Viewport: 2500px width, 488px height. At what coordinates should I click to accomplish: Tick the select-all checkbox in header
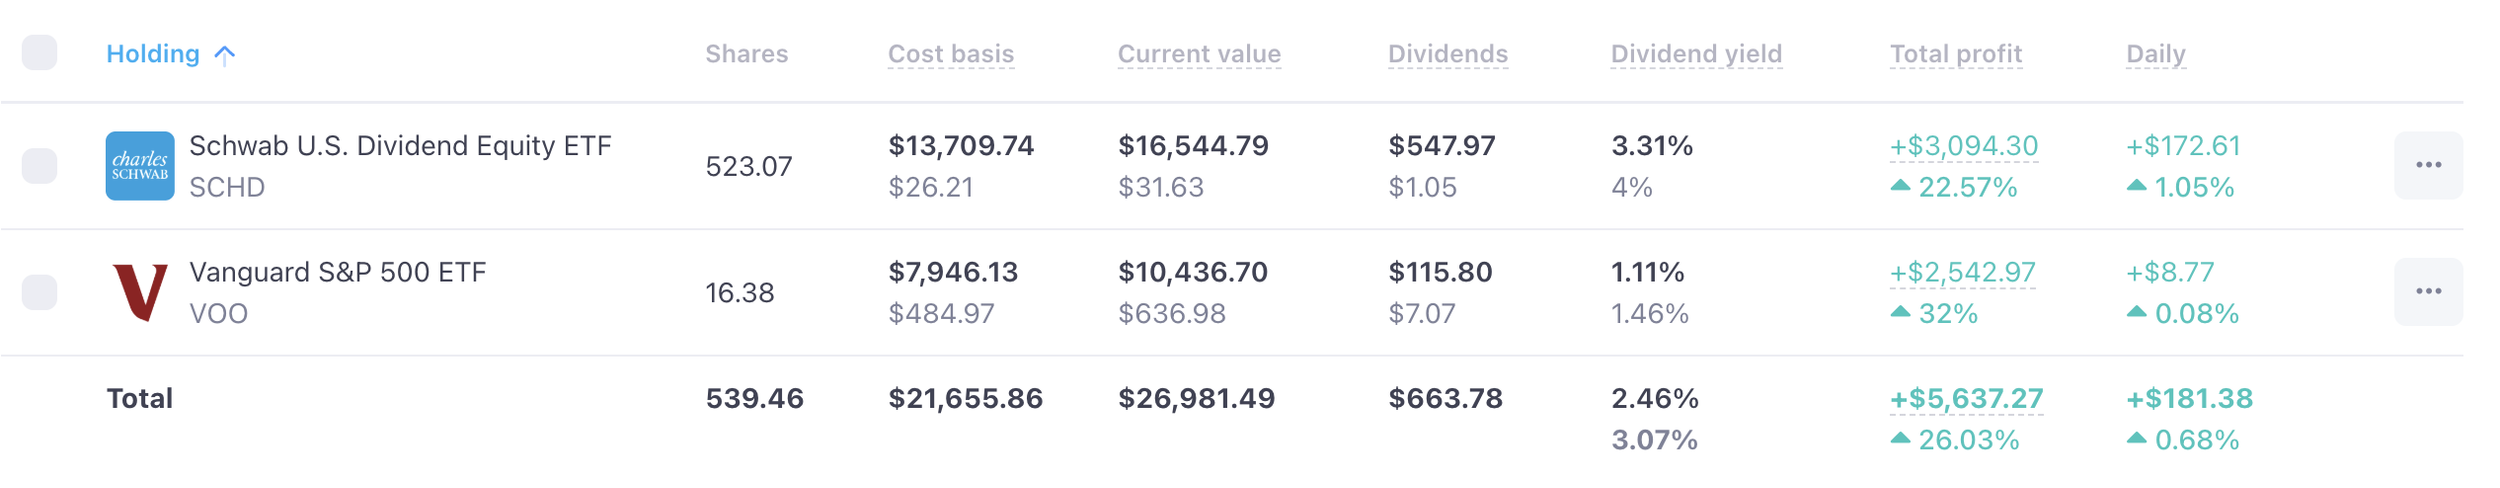tap(40, 52)
